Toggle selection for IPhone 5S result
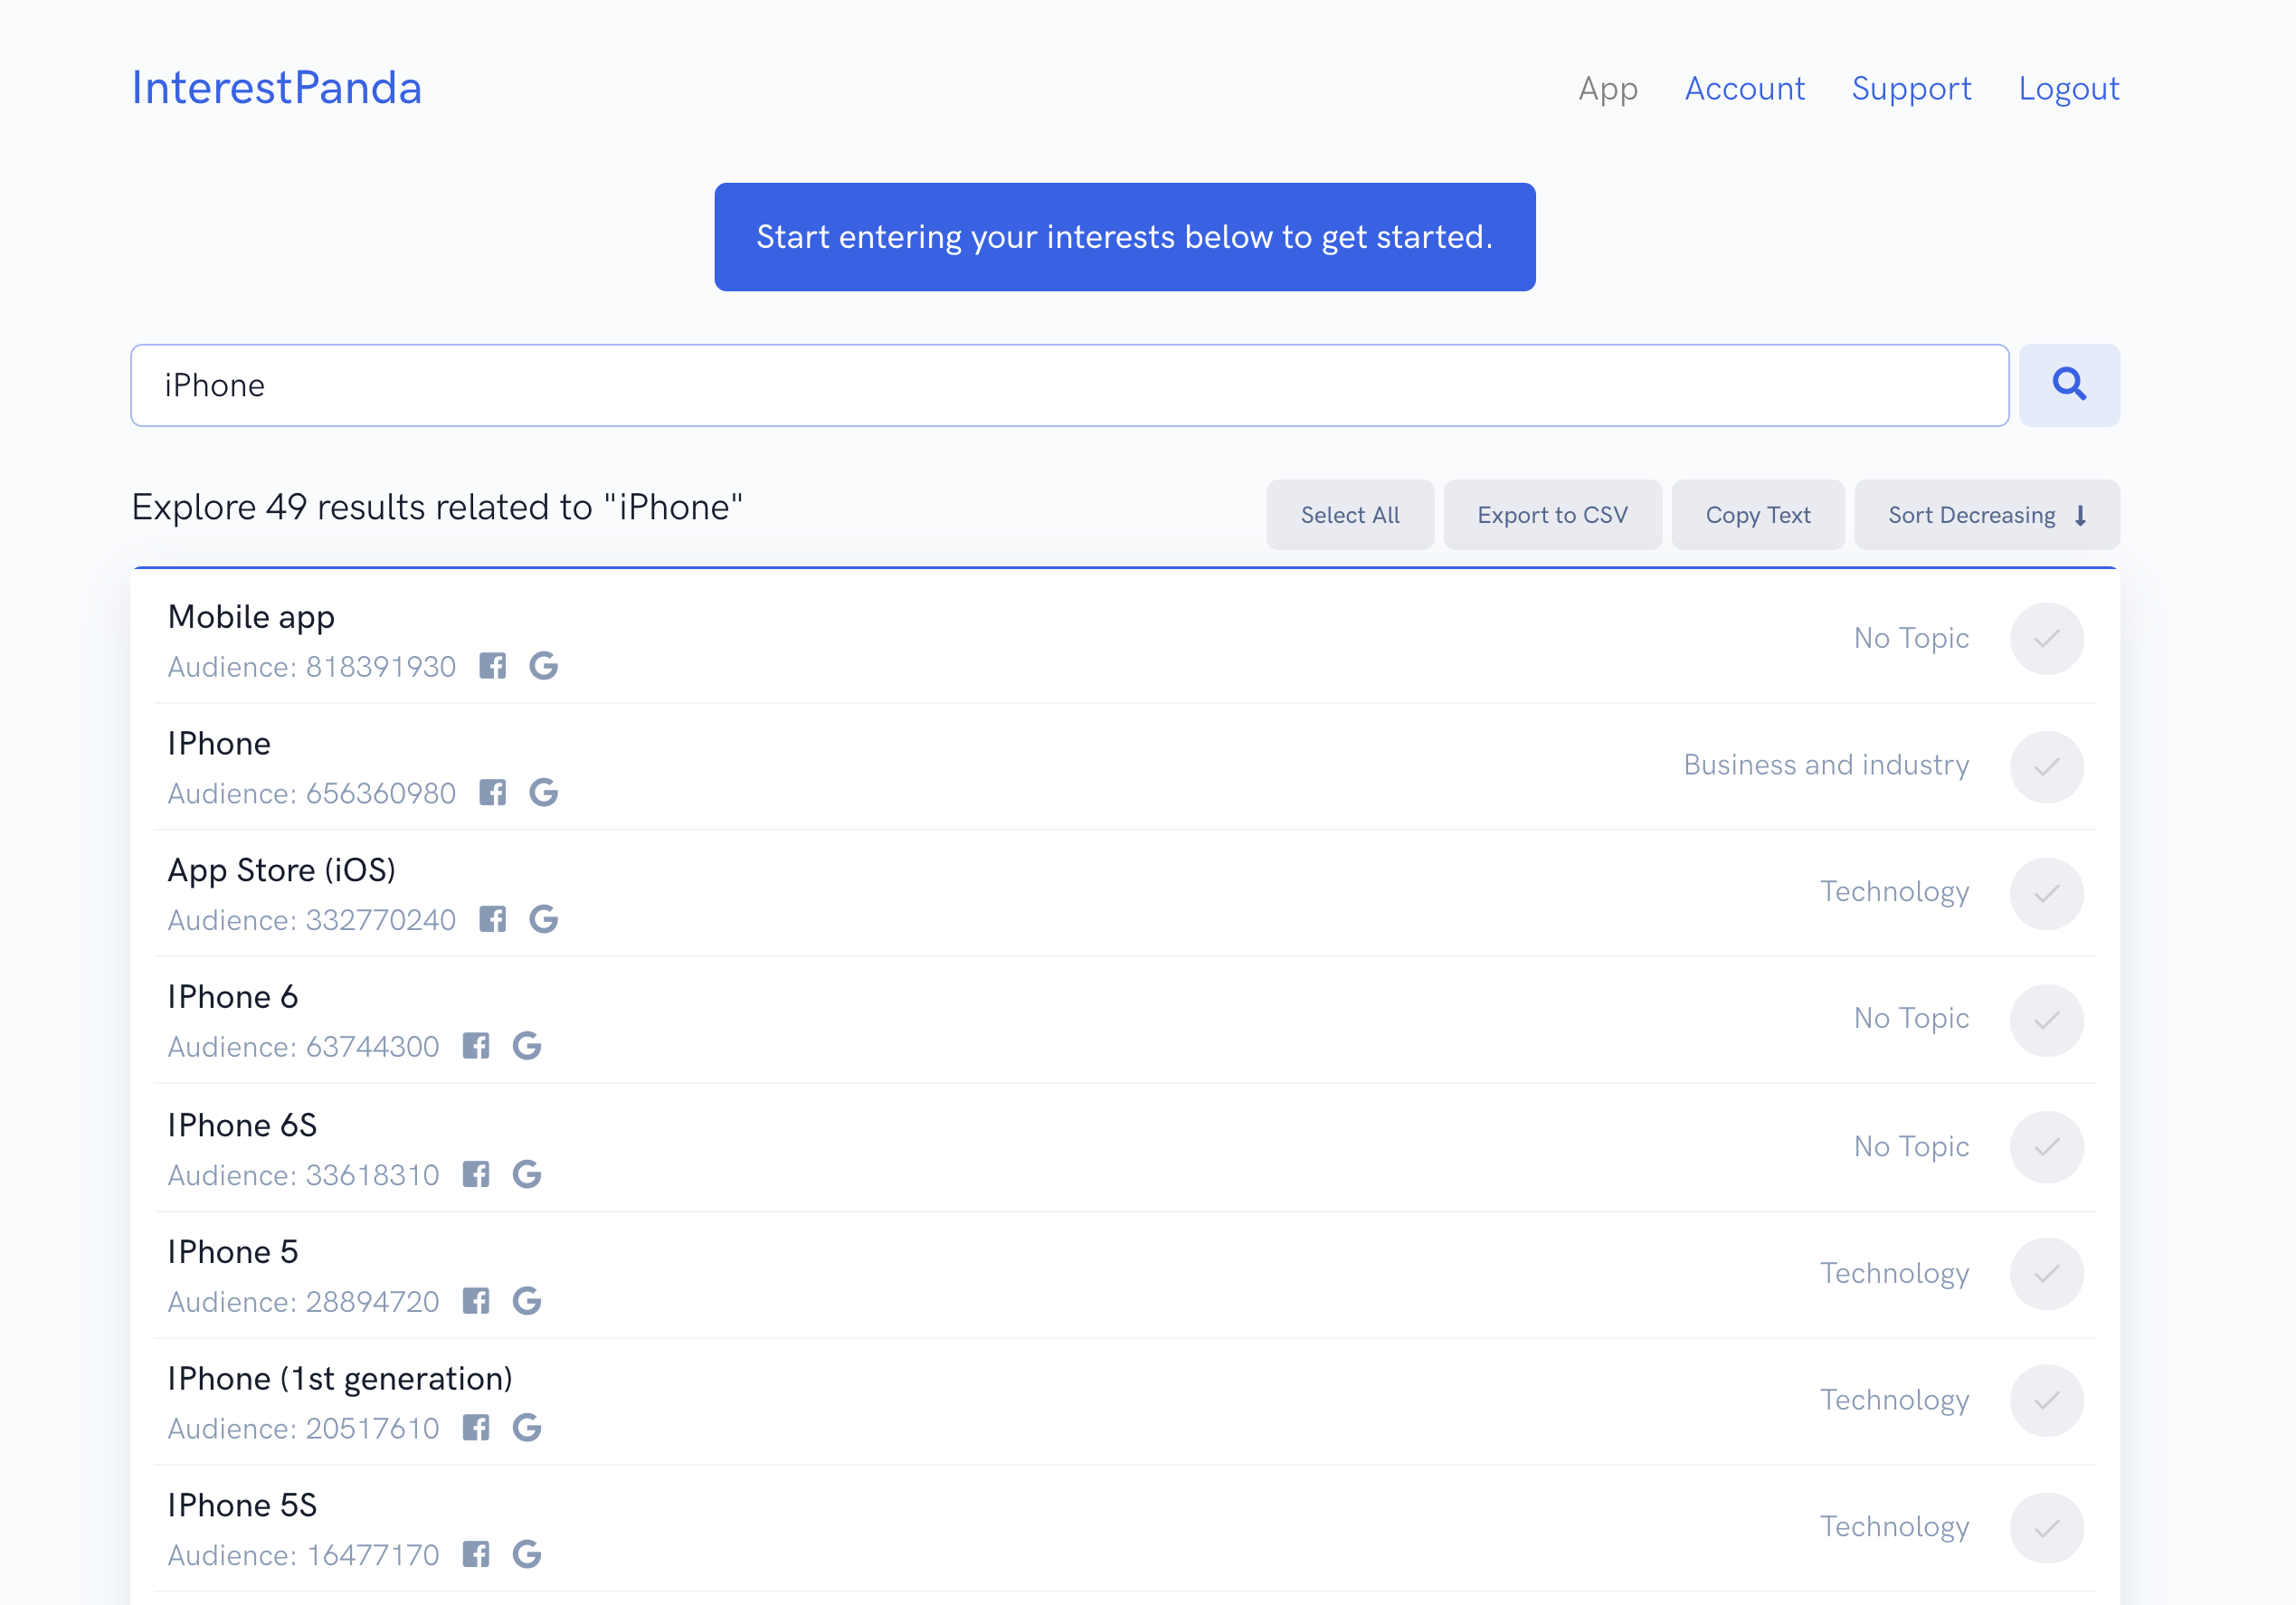Image resolution: width=2296 pixels, height=1605 pixels. tap(2046, 1527)
